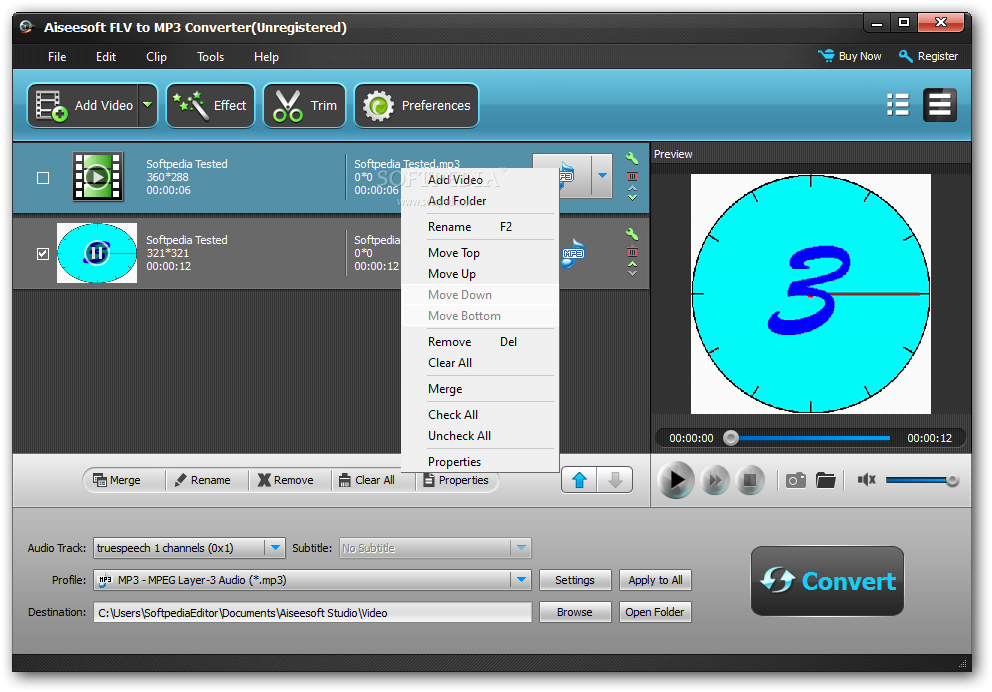Image resolution: width=992 pixels, height=692 pixels.
Task: Open the File menu
Action: tap(57, 57)
